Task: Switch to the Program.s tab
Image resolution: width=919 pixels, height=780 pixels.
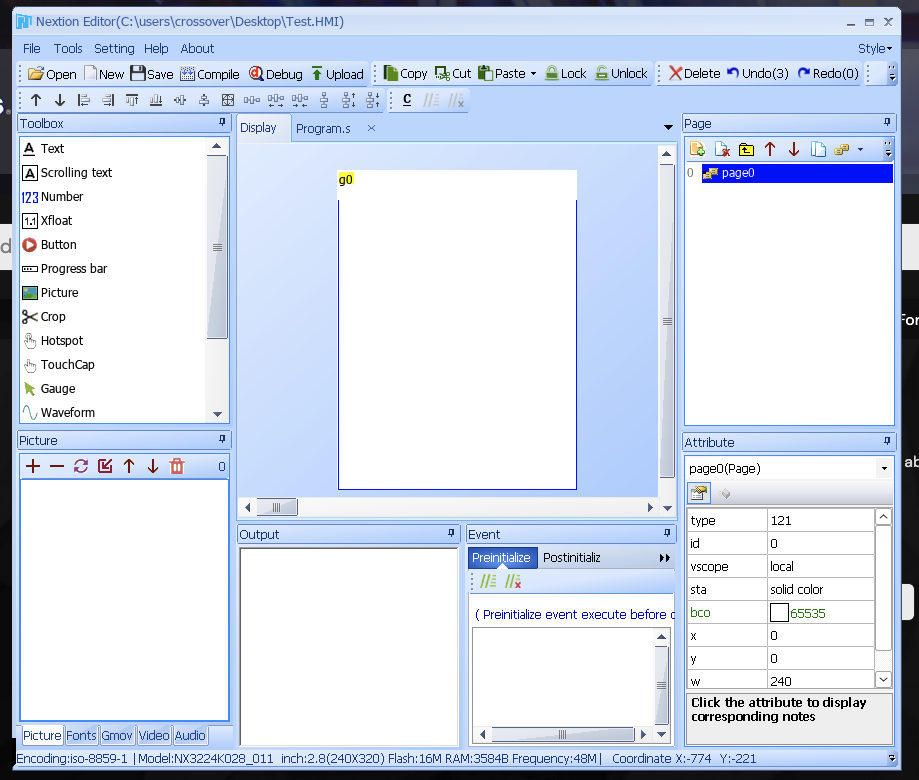Action: 323,128
